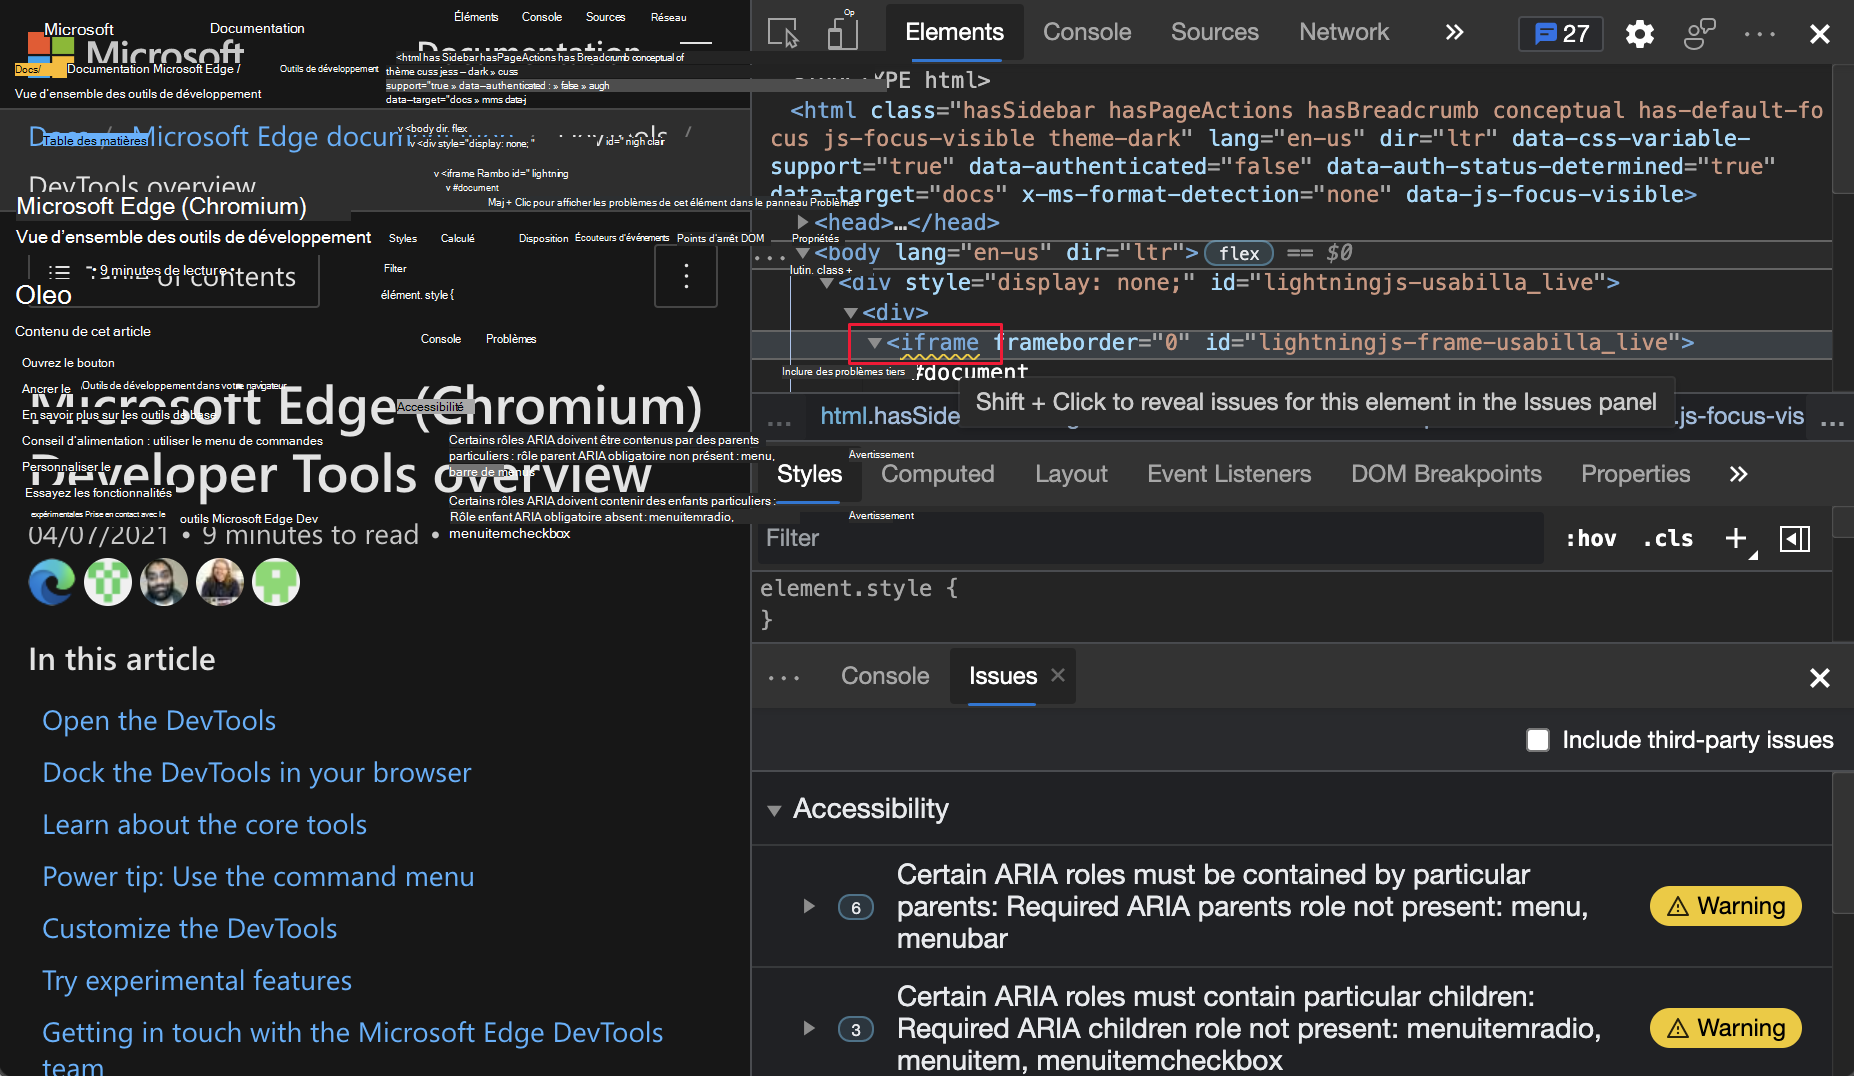Click the Warning badge on the ARIA parents issue
The image size is (1854, 1076).
(1726, 906)
